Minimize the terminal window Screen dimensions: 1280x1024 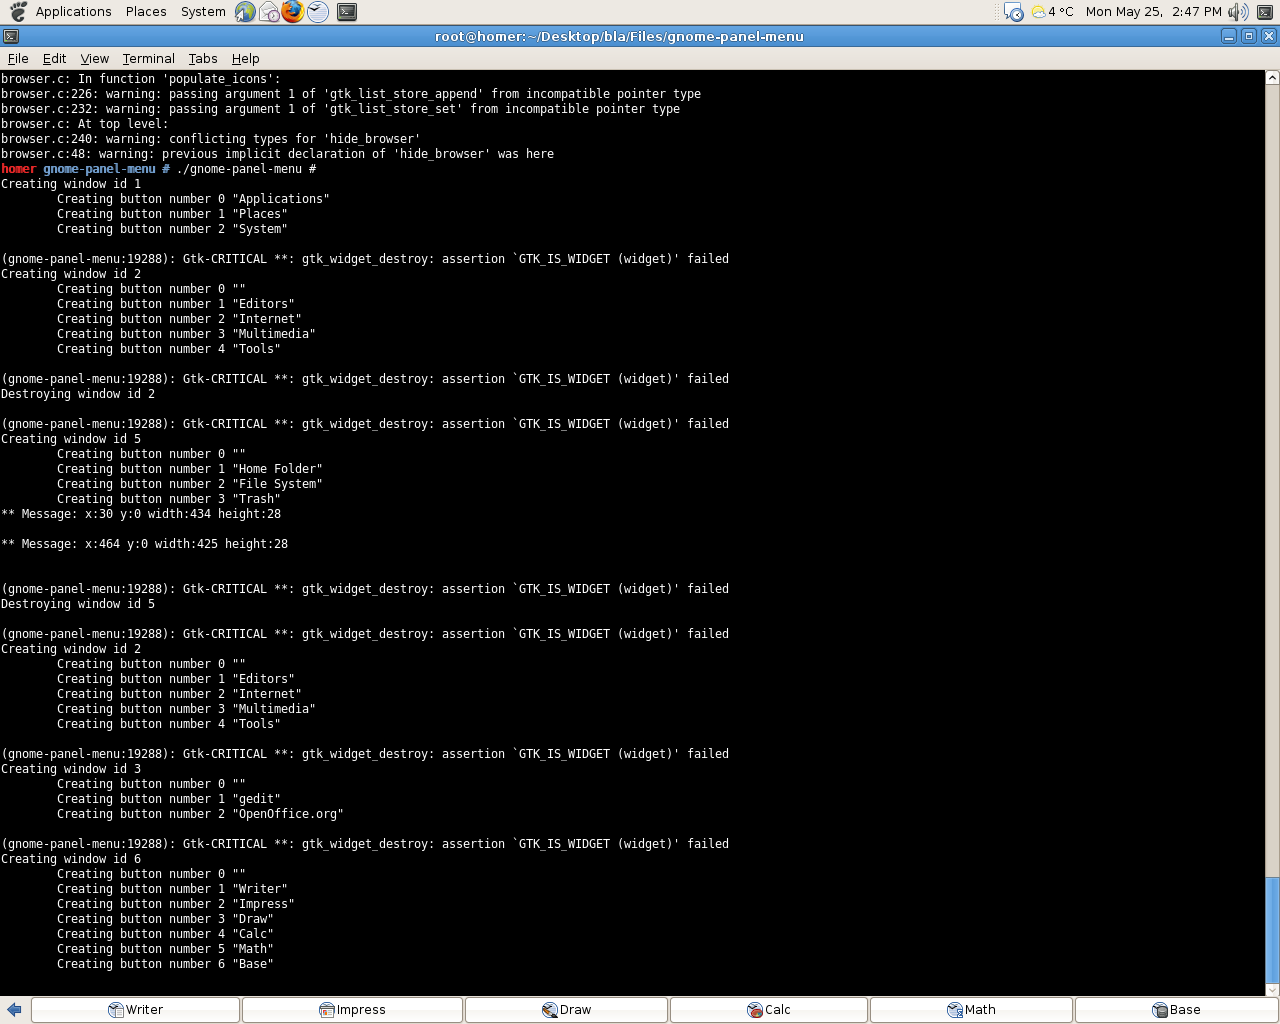(x=1229, y=36)
